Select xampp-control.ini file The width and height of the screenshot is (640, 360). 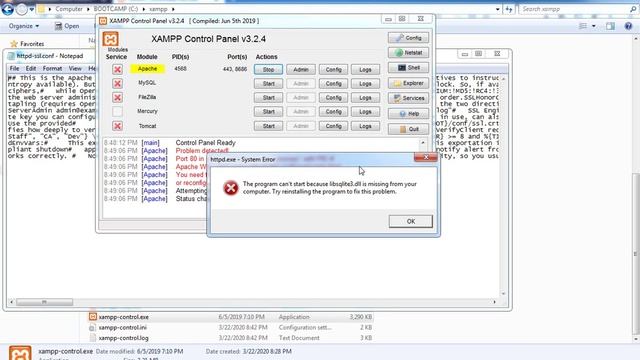[230, 327]
